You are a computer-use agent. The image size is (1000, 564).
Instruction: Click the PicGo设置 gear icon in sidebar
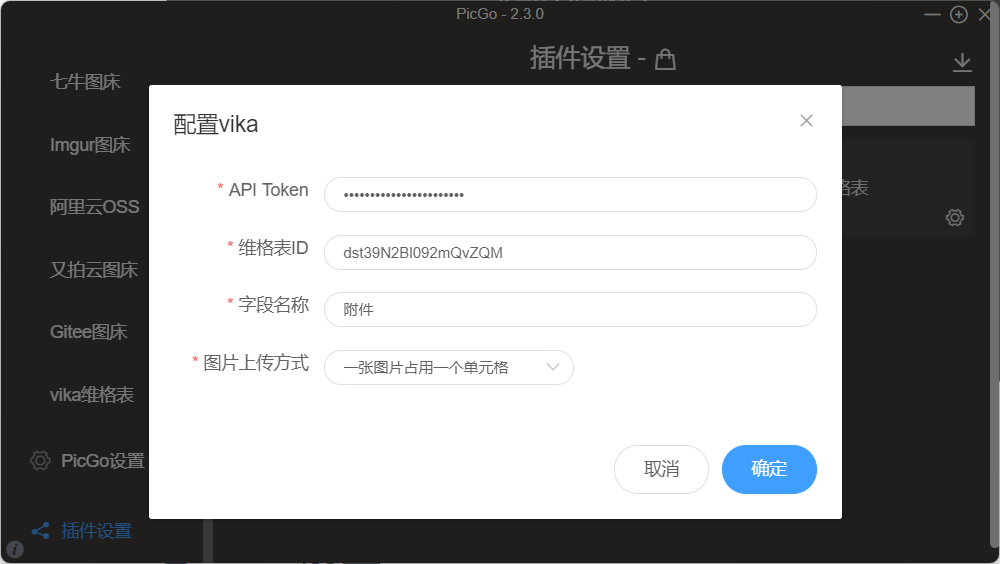click(40, 461)
